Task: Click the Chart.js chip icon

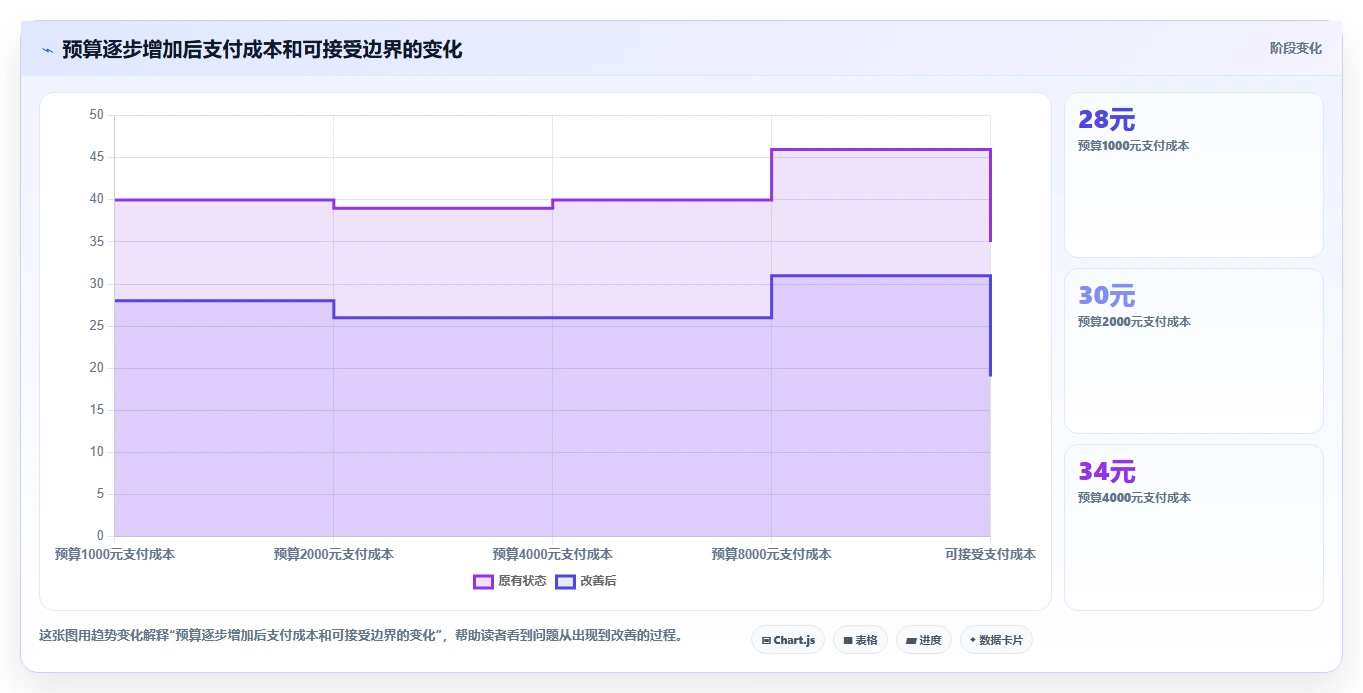Action: (x=766, y=640)
